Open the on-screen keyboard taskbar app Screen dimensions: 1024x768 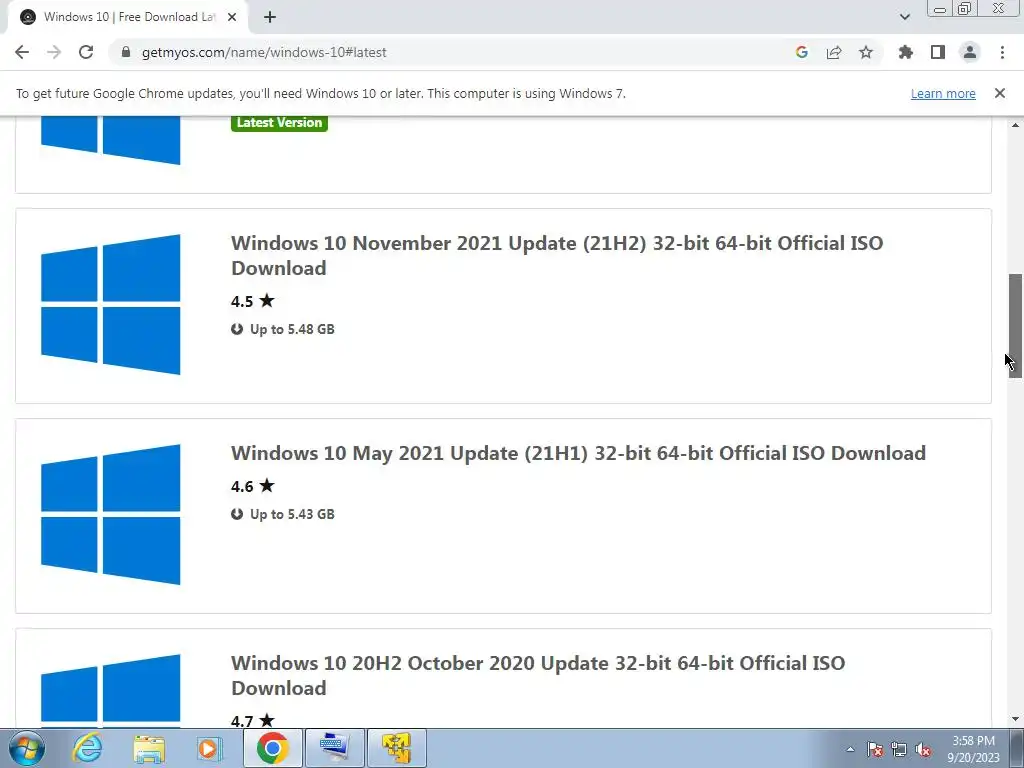334,748
